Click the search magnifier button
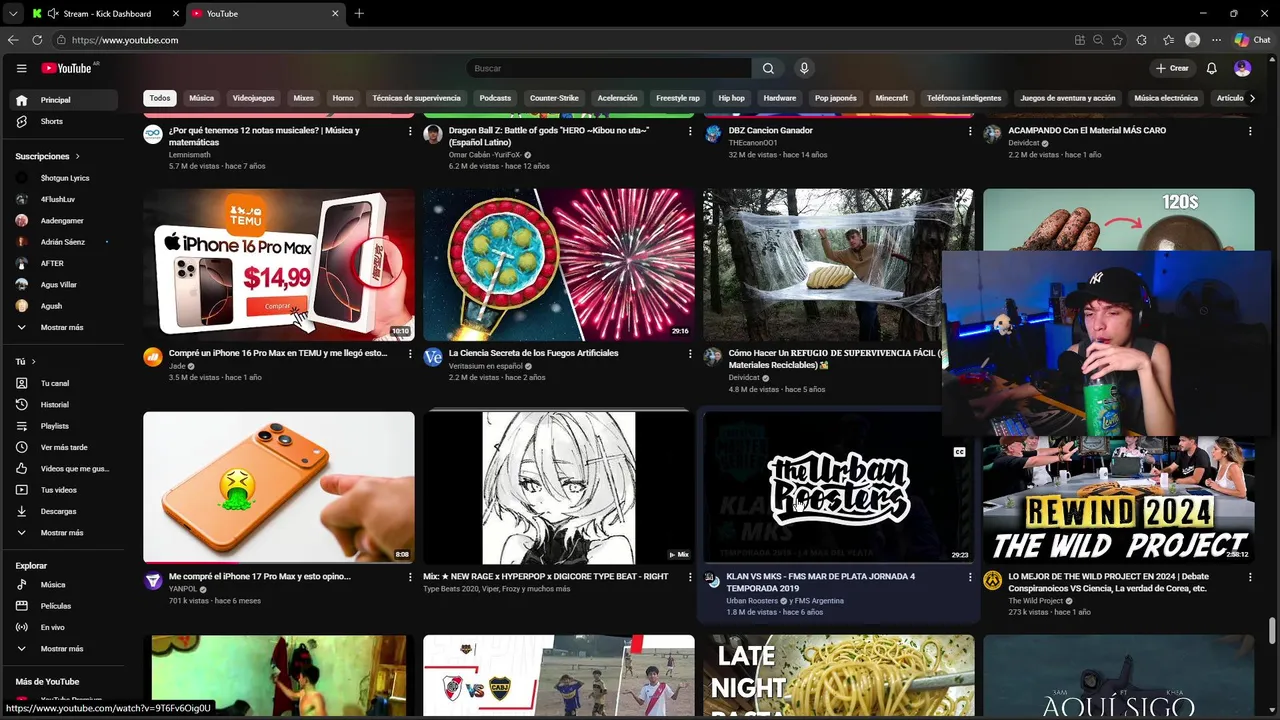The width and height of the screenshot is (1280, 720). coord(768,68)
